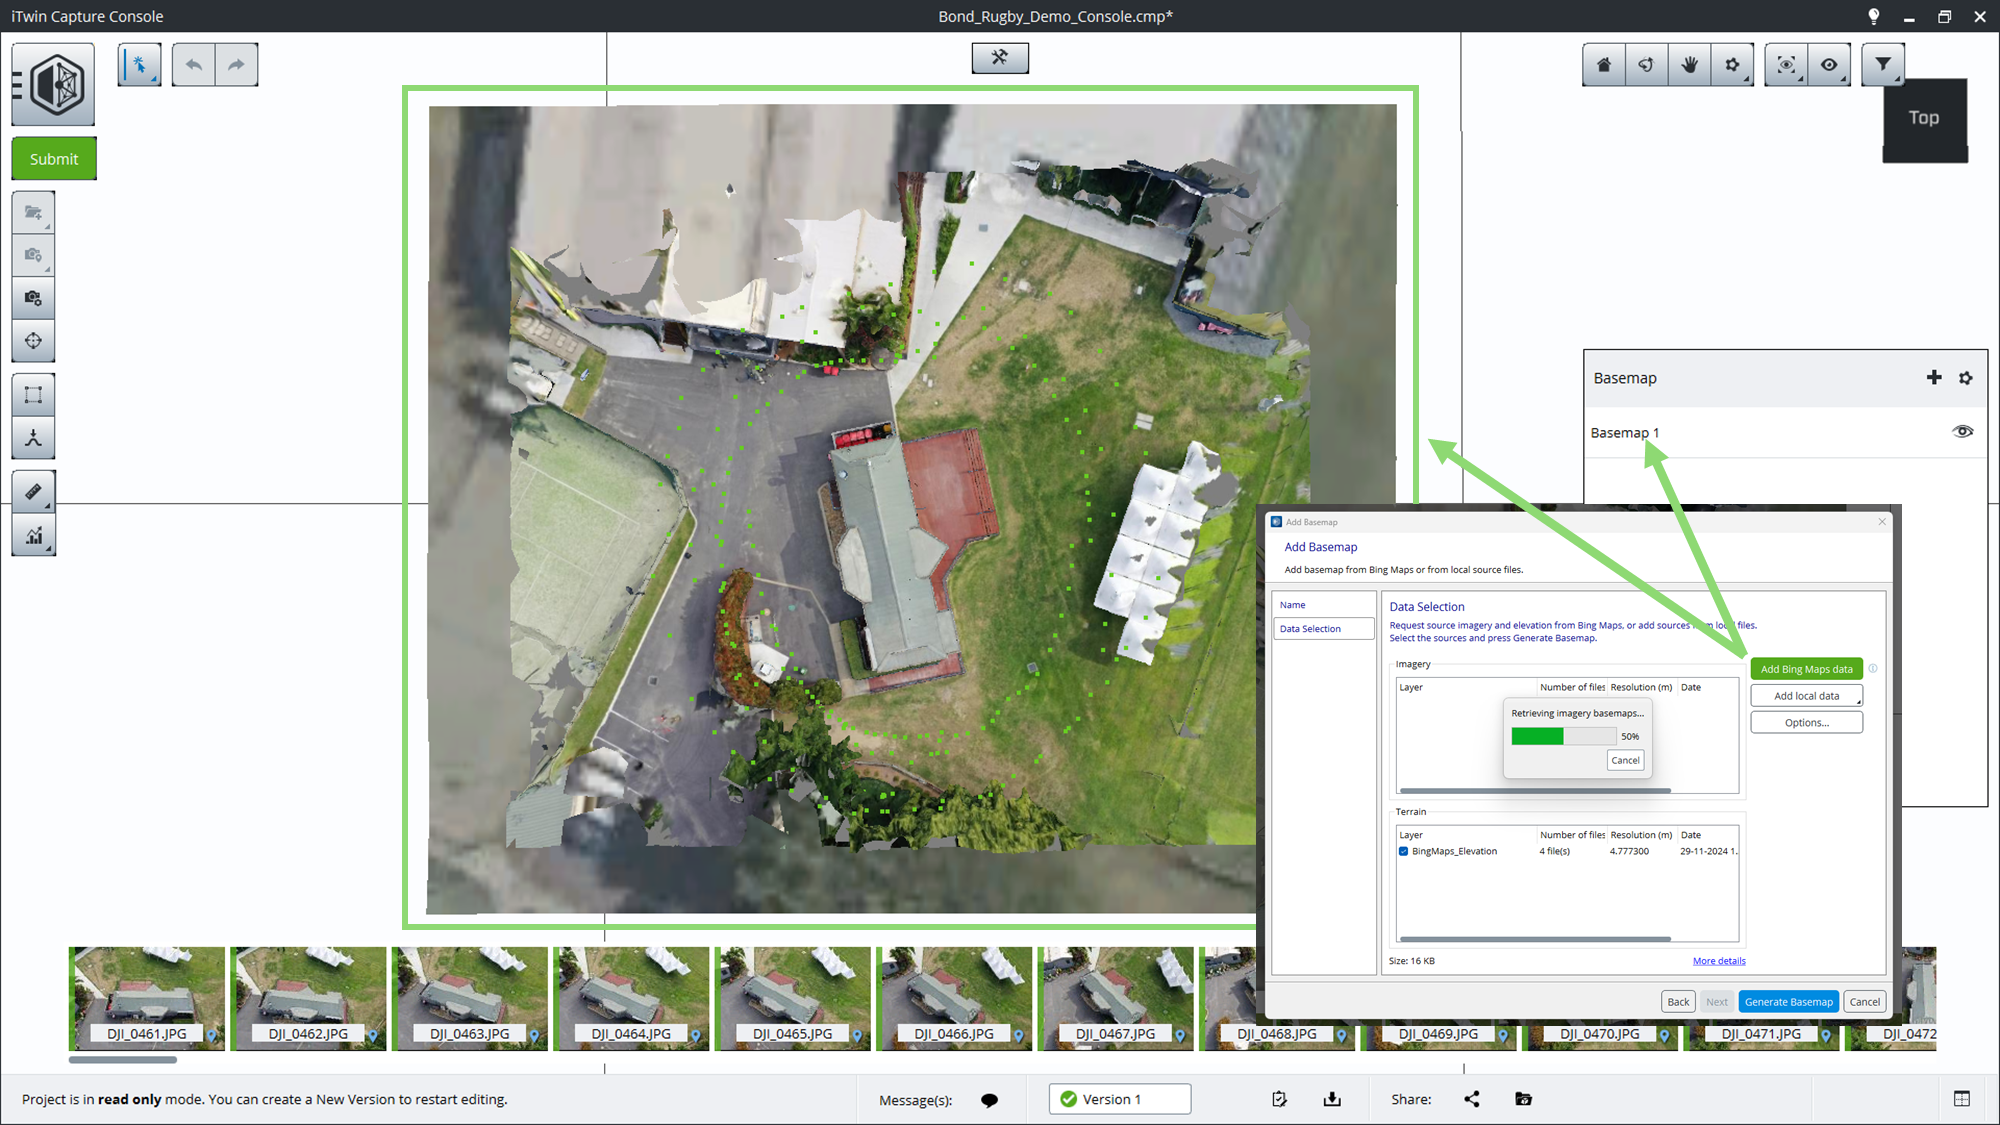2000x1125 pixels.
Task: Select the measurement ruler tool
Action: (33, 492)
